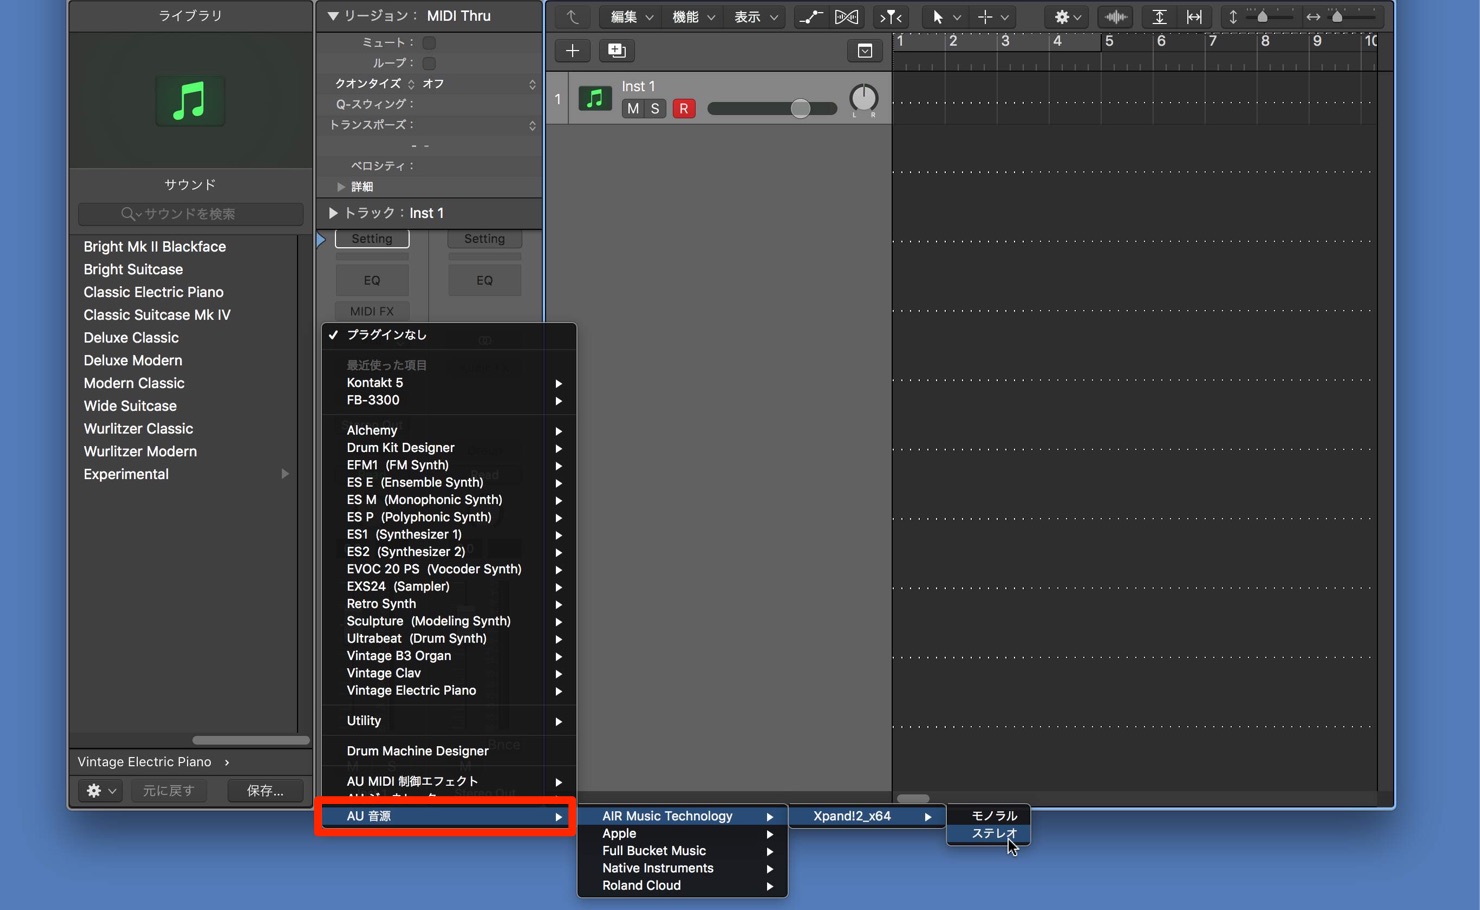Click the 保存... button in library
1480x910 pixels.
pos(265,790)
